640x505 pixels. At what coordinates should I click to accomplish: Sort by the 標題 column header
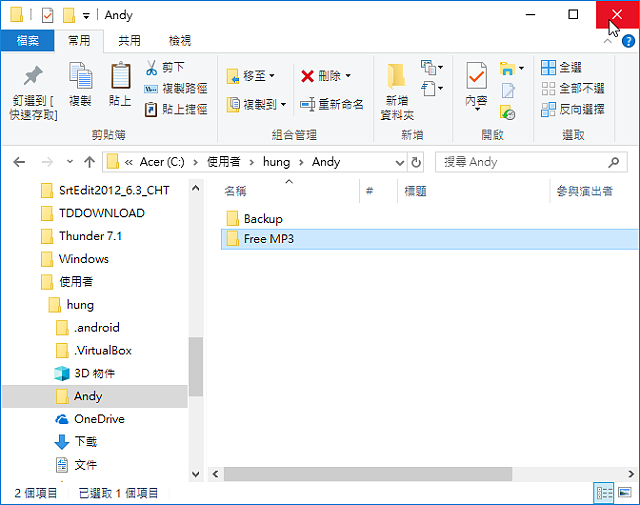click(415, 191)
